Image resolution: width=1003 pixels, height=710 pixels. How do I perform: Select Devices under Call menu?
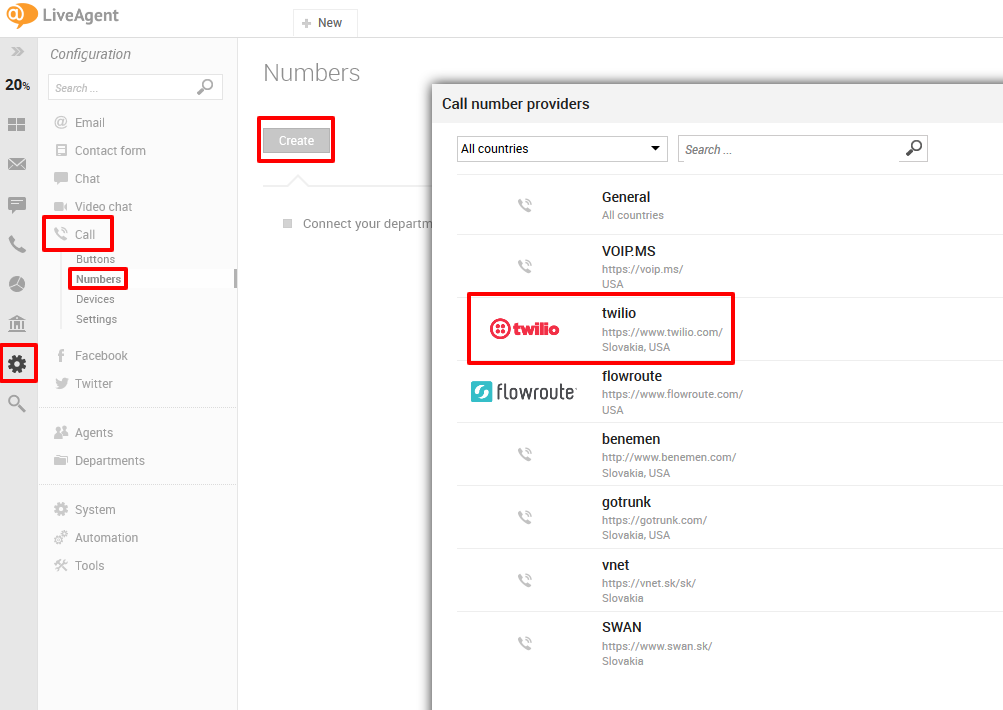point(95,299)
